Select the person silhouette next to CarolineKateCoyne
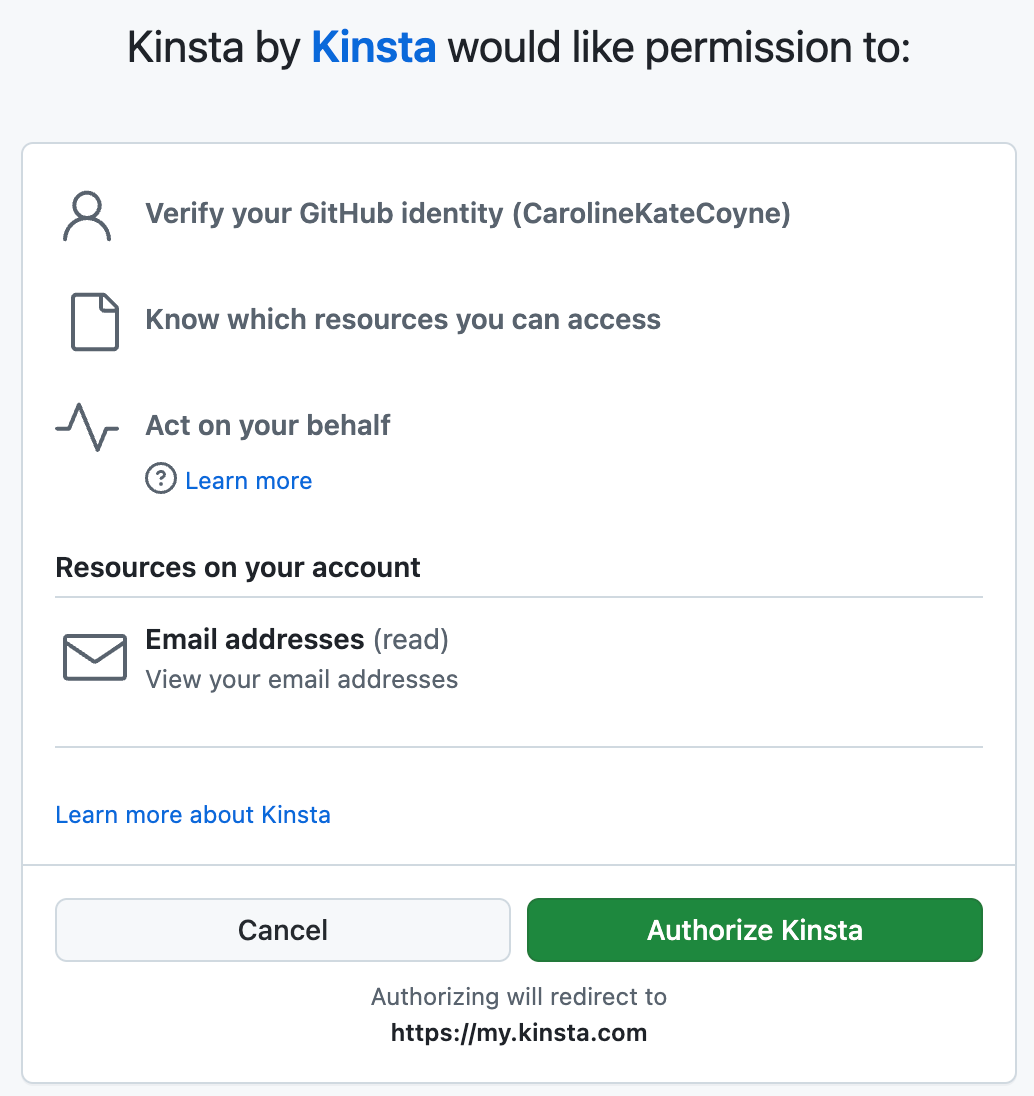Image resolution: width=1034 pixels, height=1096 pixels. coord(87,215)
